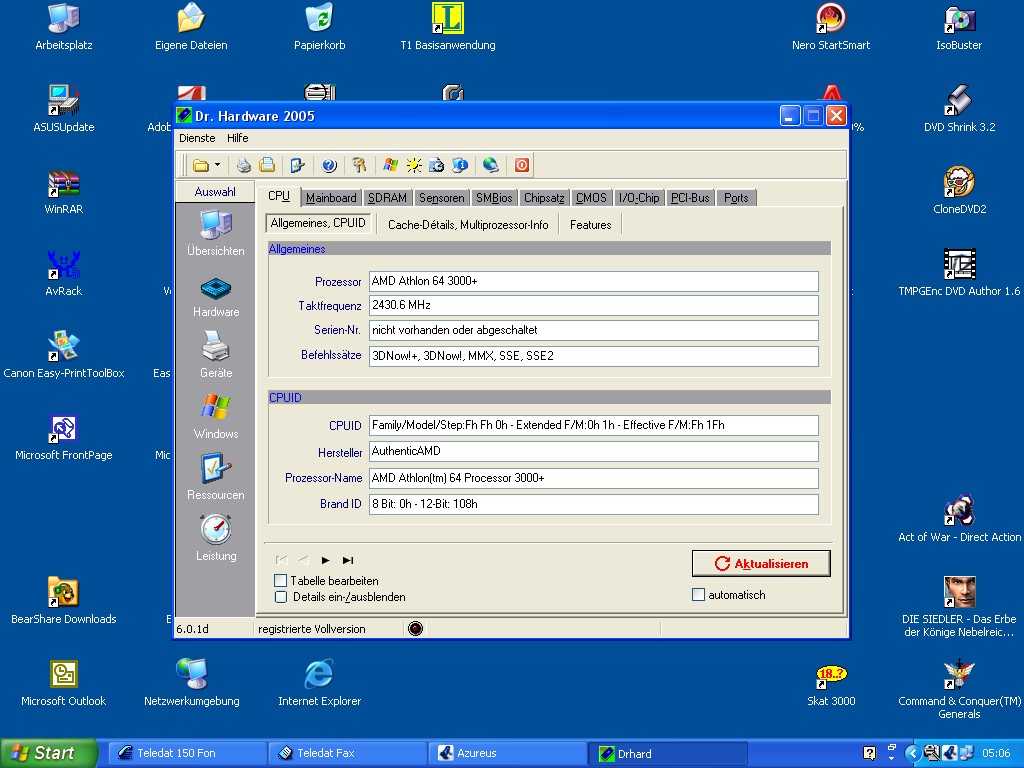Switch to the I/O-Chip tab
The width and height of the screenshot is (1024, 768).
(639, 198)
